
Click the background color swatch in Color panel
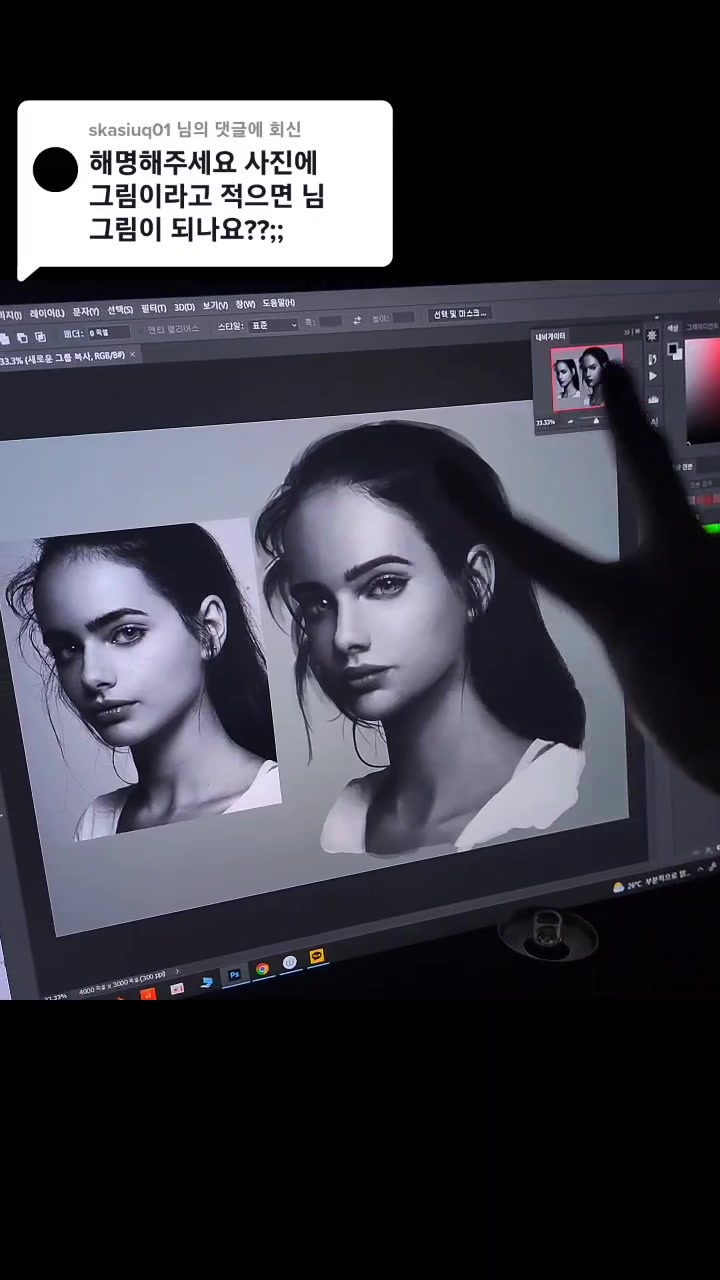pos(678,353)
